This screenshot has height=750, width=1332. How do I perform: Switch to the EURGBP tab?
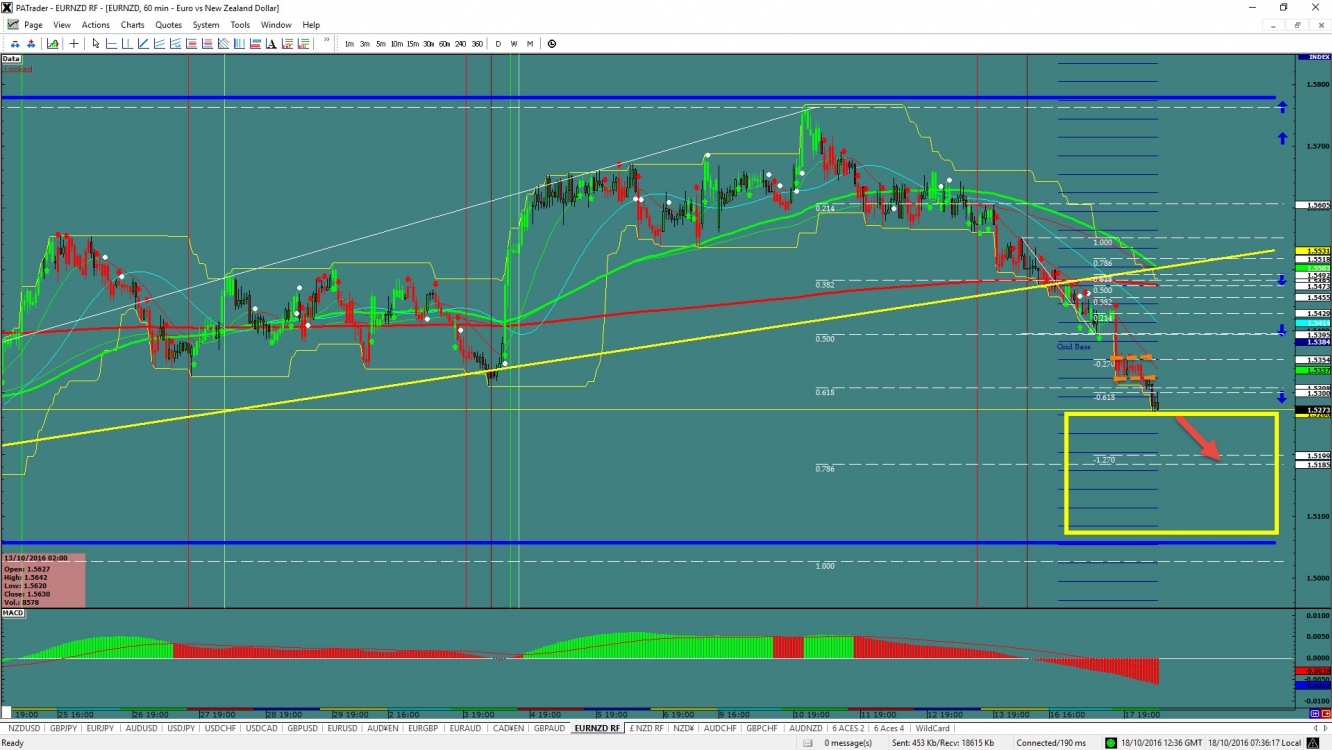[x=423, y=728]
